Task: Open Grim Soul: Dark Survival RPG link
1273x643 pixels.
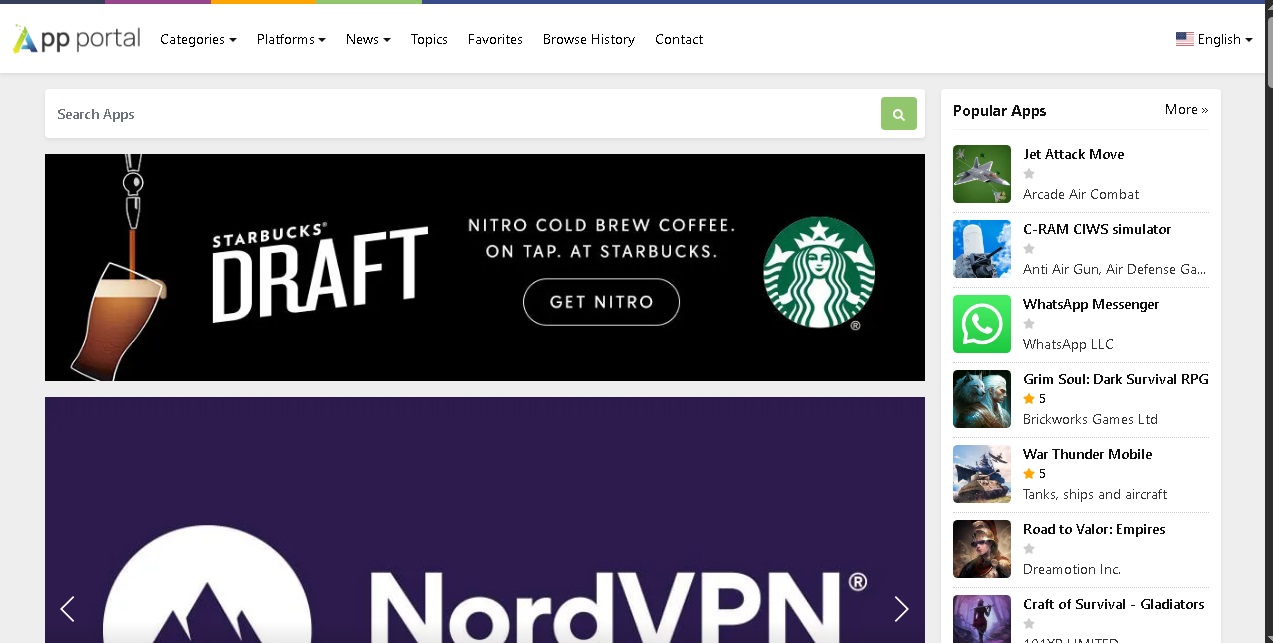Action: click(x=1116, y=379)
